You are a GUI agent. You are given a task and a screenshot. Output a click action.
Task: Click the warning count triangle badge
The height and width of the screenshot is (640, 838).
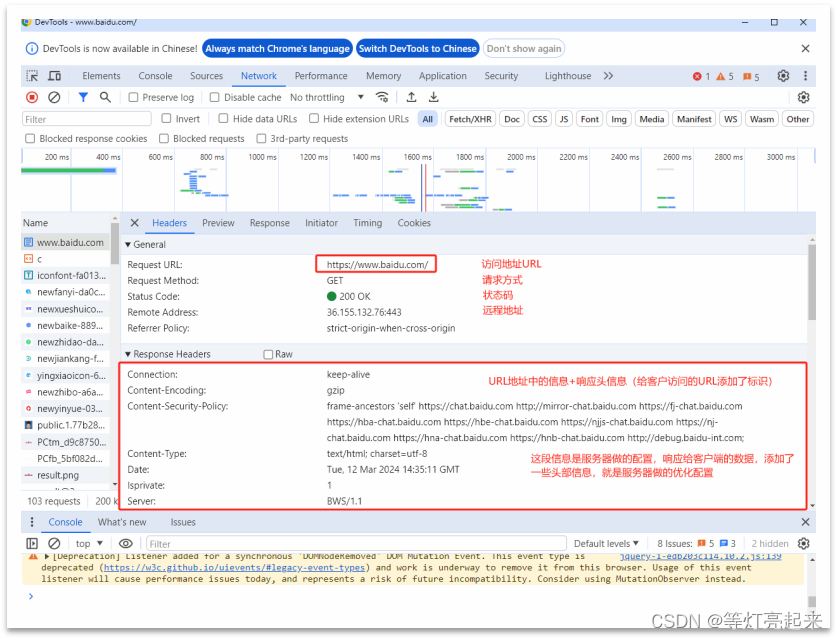click(x=725, y=76)
